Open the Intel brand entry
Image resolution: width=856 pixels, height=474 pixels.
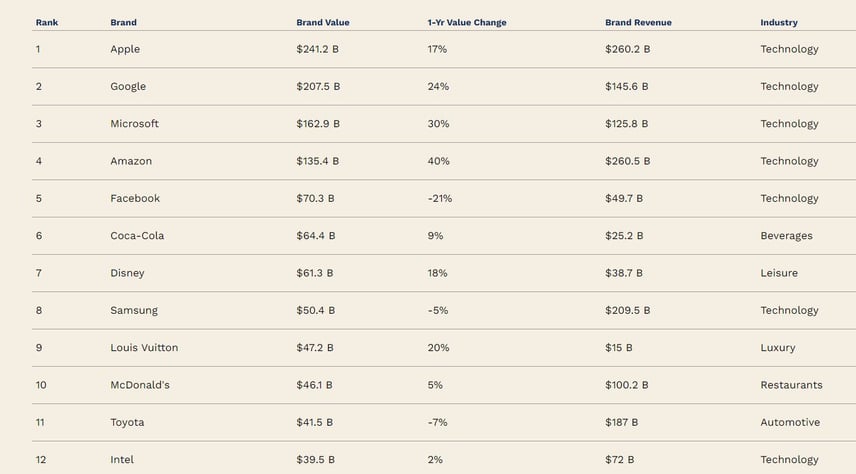coord(122,459)
